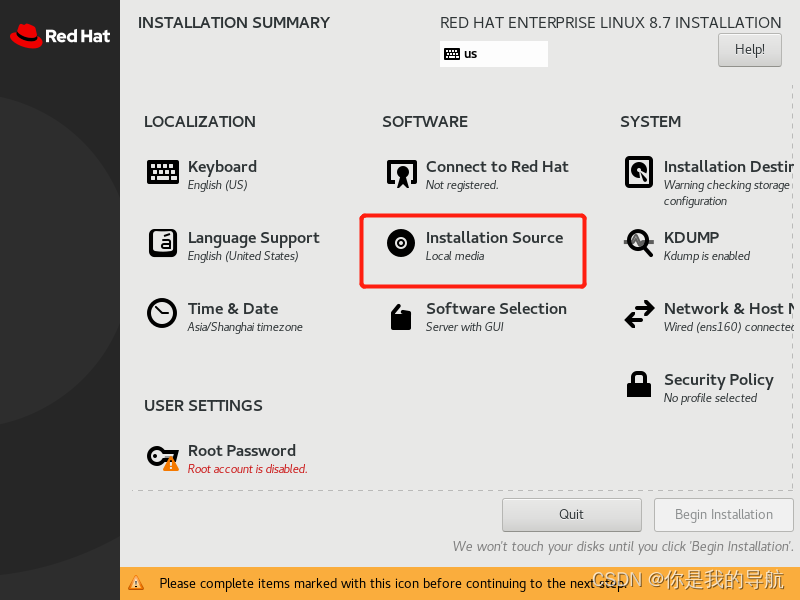Click 'Local media' status text
This screenshot has height=600, width=800.
pyautogui.click(x=455, y=256)
